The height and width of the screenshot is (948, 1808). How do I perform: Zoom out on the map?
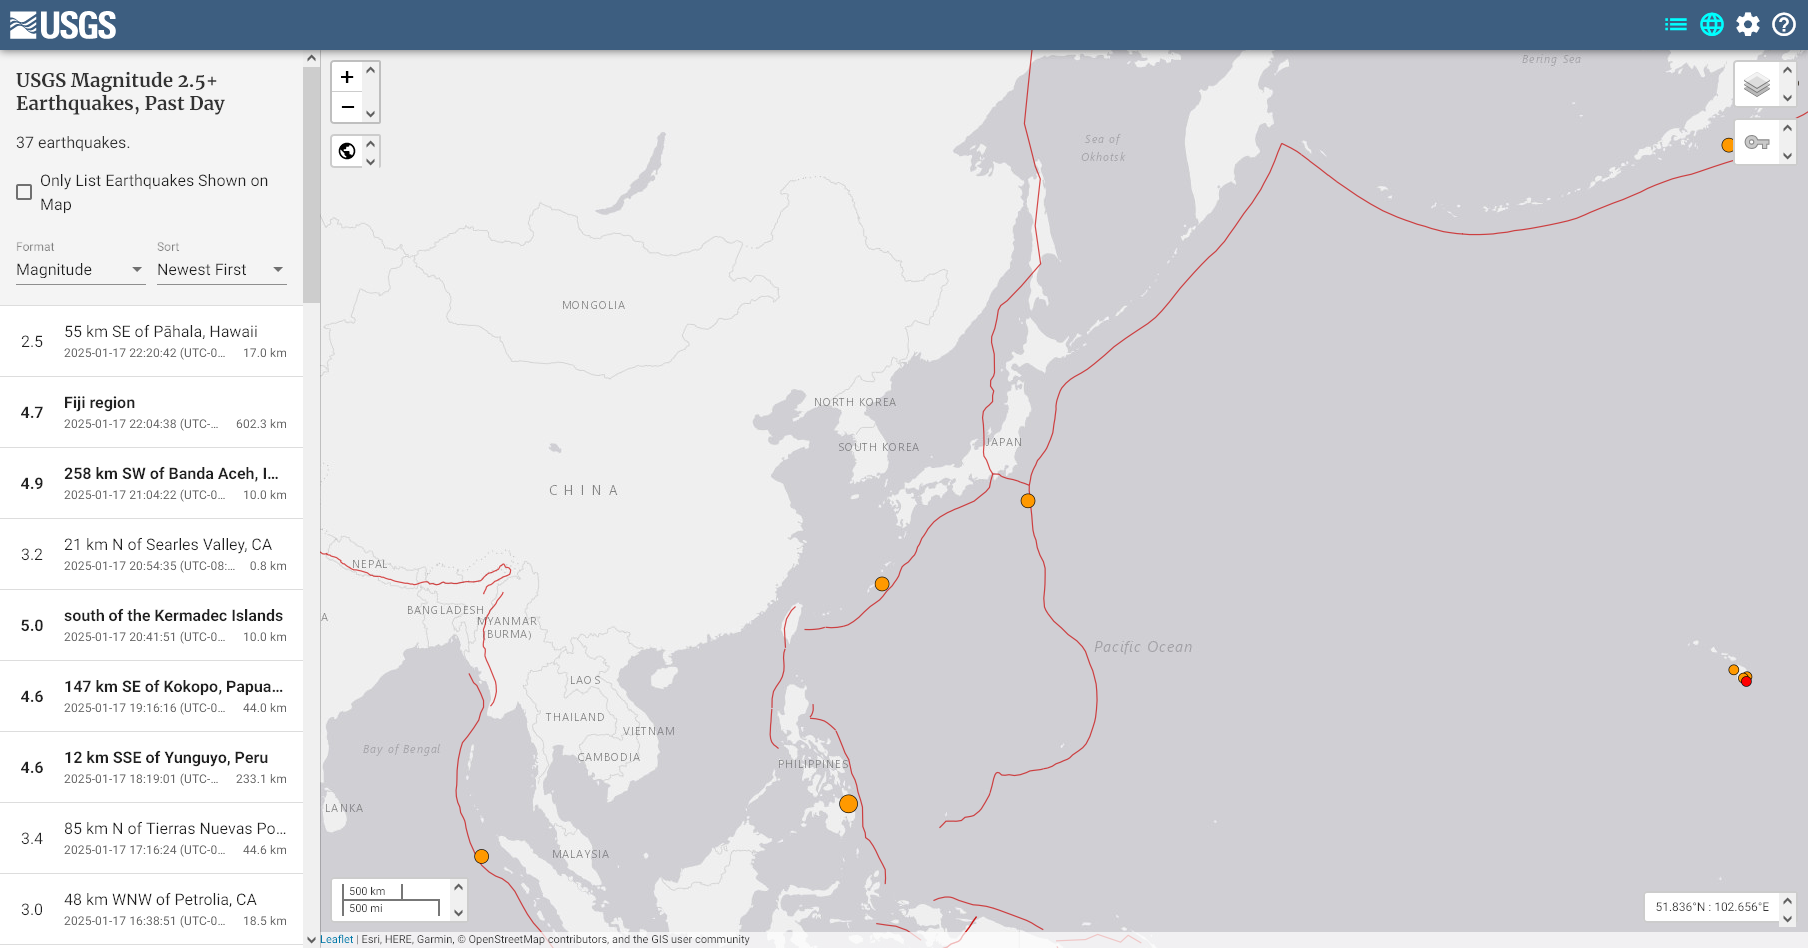pyautogui.click(x=347, y=107)
